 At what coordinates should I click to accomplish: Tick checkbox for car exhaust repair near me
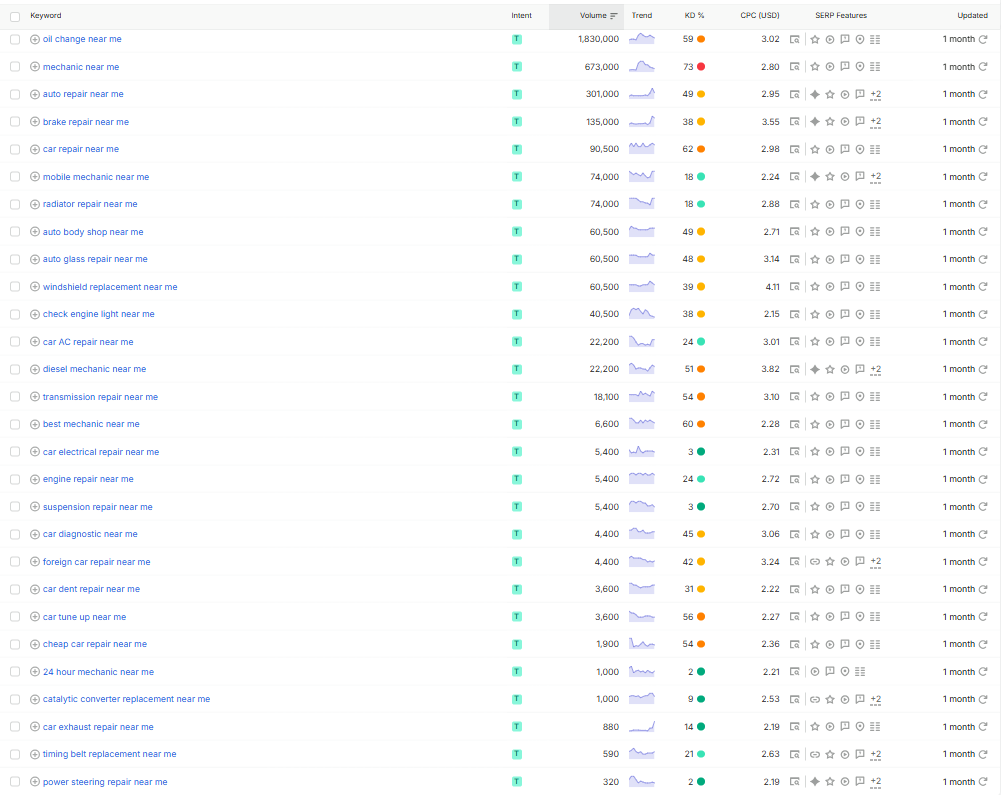click(x=15, y=727)
